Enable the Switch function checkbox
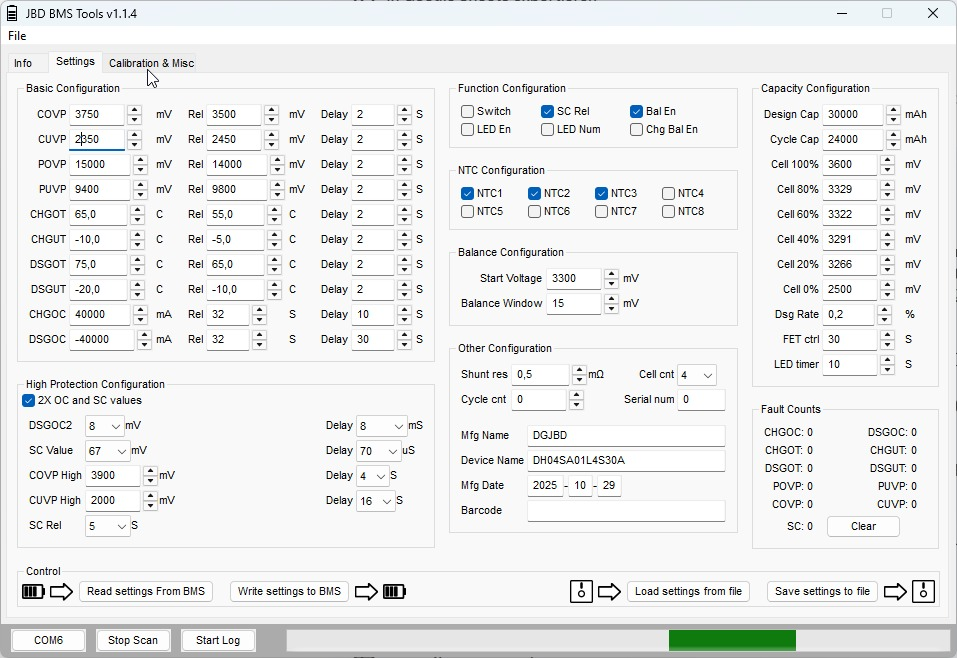Viewport: 957px width, 658px height. pos(467,111)
